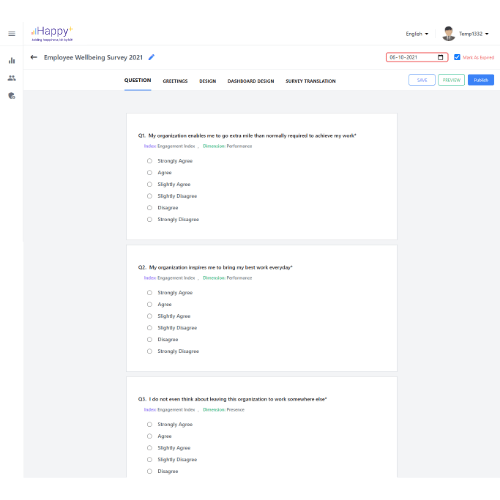Go back with the left arrow
The width and height of the screenshot is (500, 500).
click(34, 57)
